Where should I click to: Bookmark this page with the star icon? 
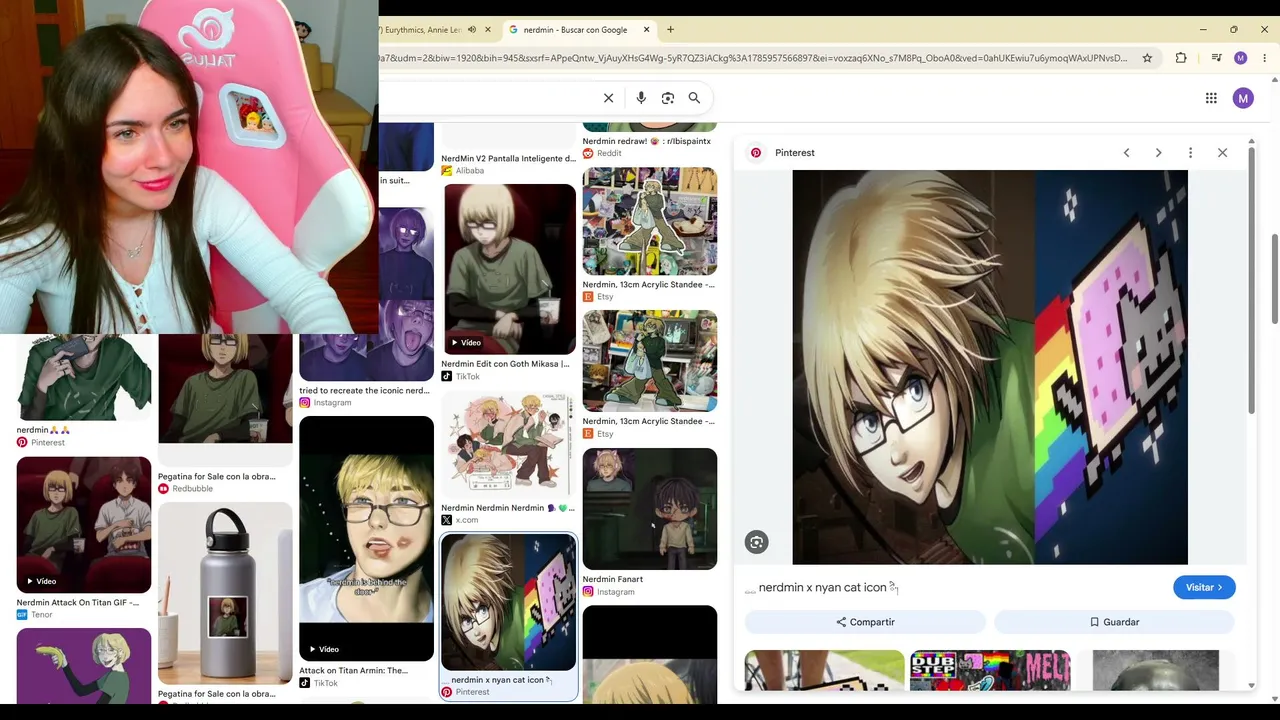click(1147, 58)
